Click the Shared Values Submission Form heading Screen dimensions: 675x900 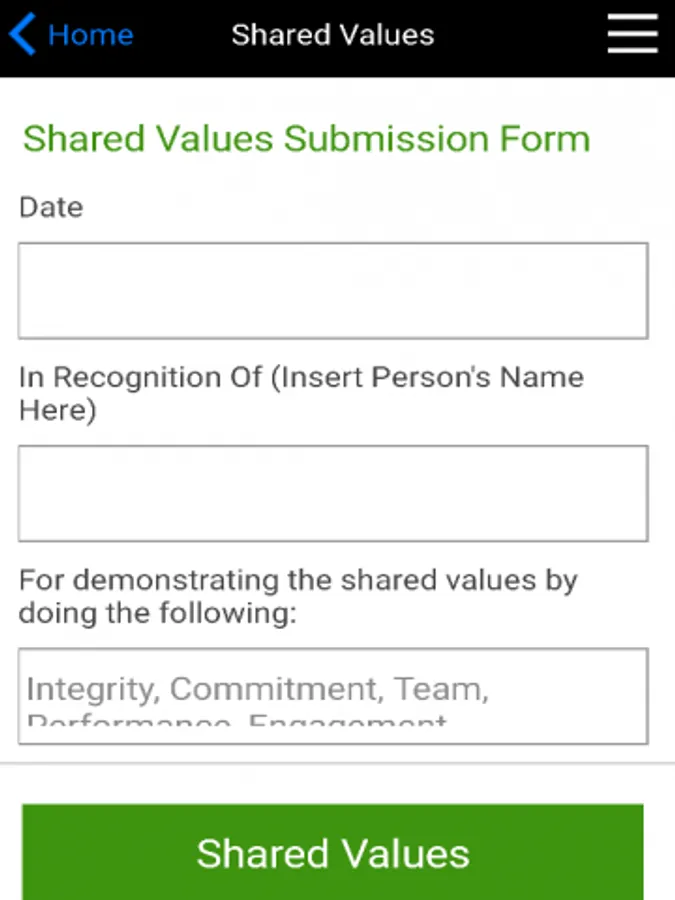pos(306,139)
